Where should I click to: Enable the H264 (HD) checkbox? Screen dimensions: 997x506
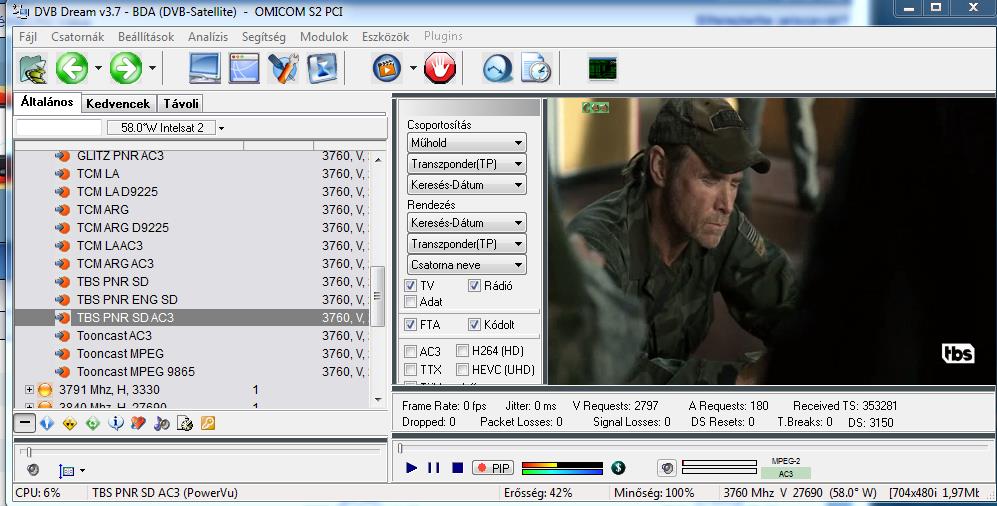point(463,350)
